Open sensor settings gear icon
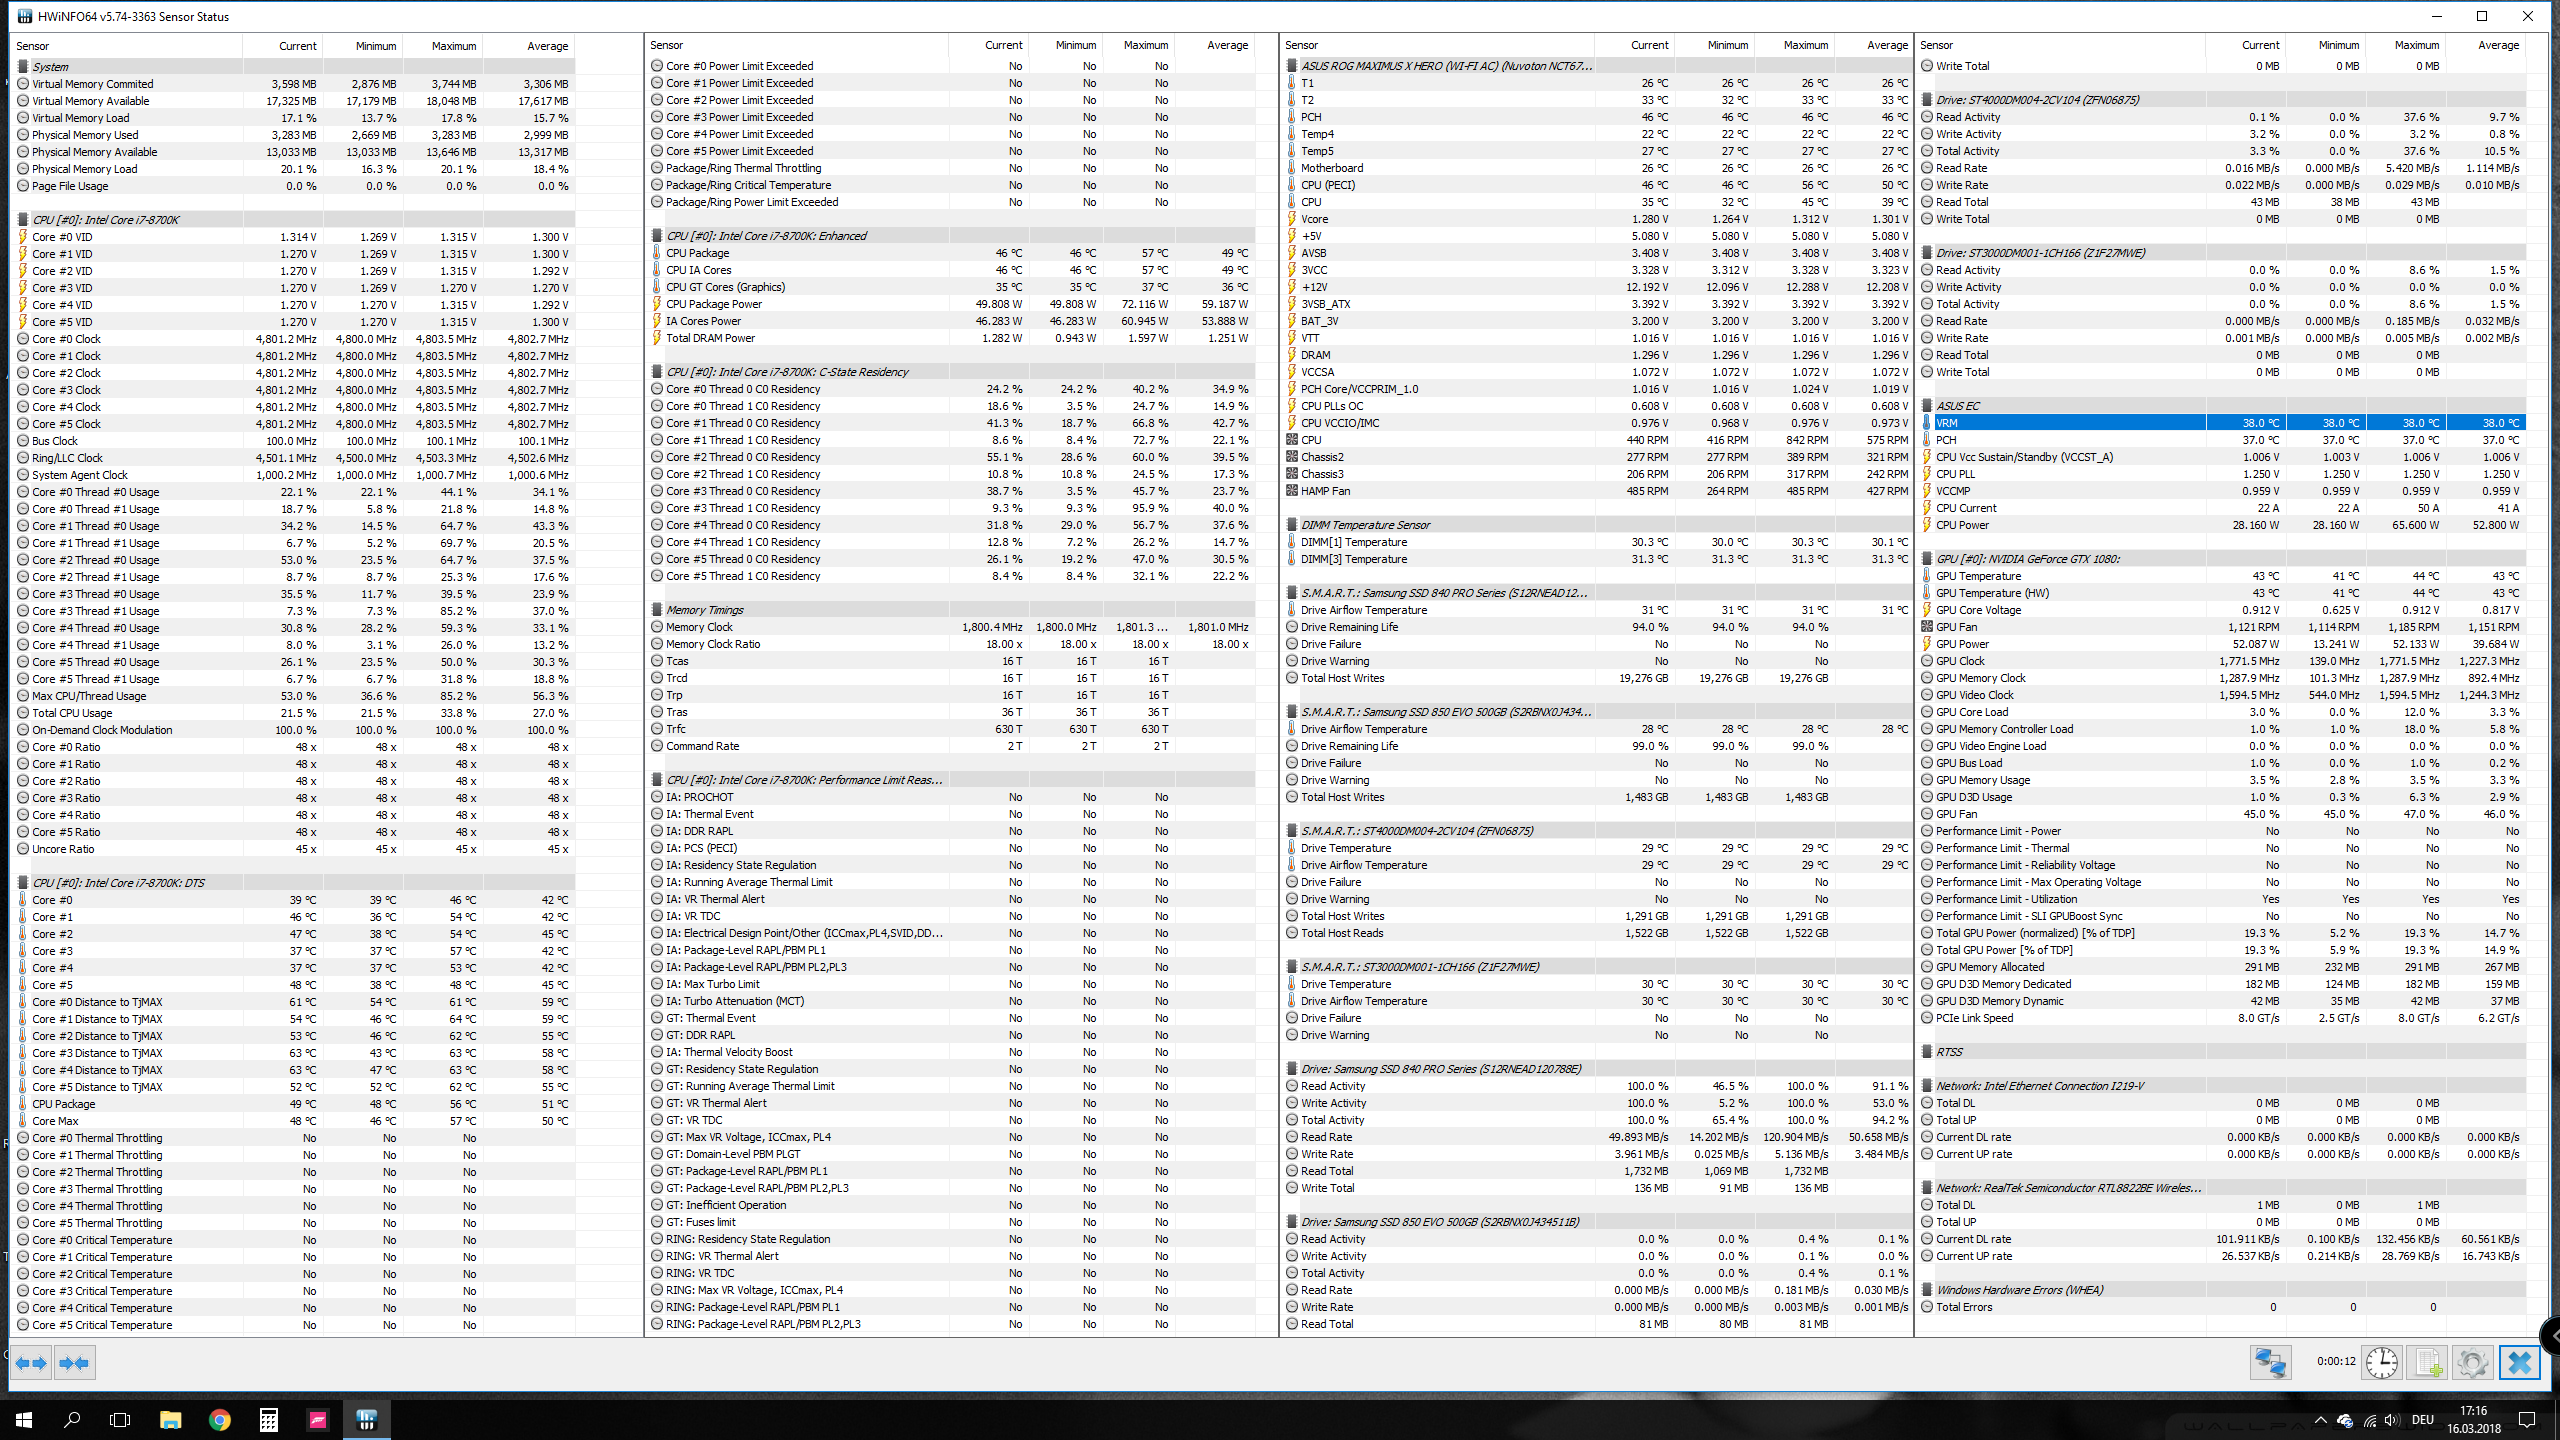The height and width of the screenshot is (1440, 2560). pyautogui.click(x=2473, y=1363)
